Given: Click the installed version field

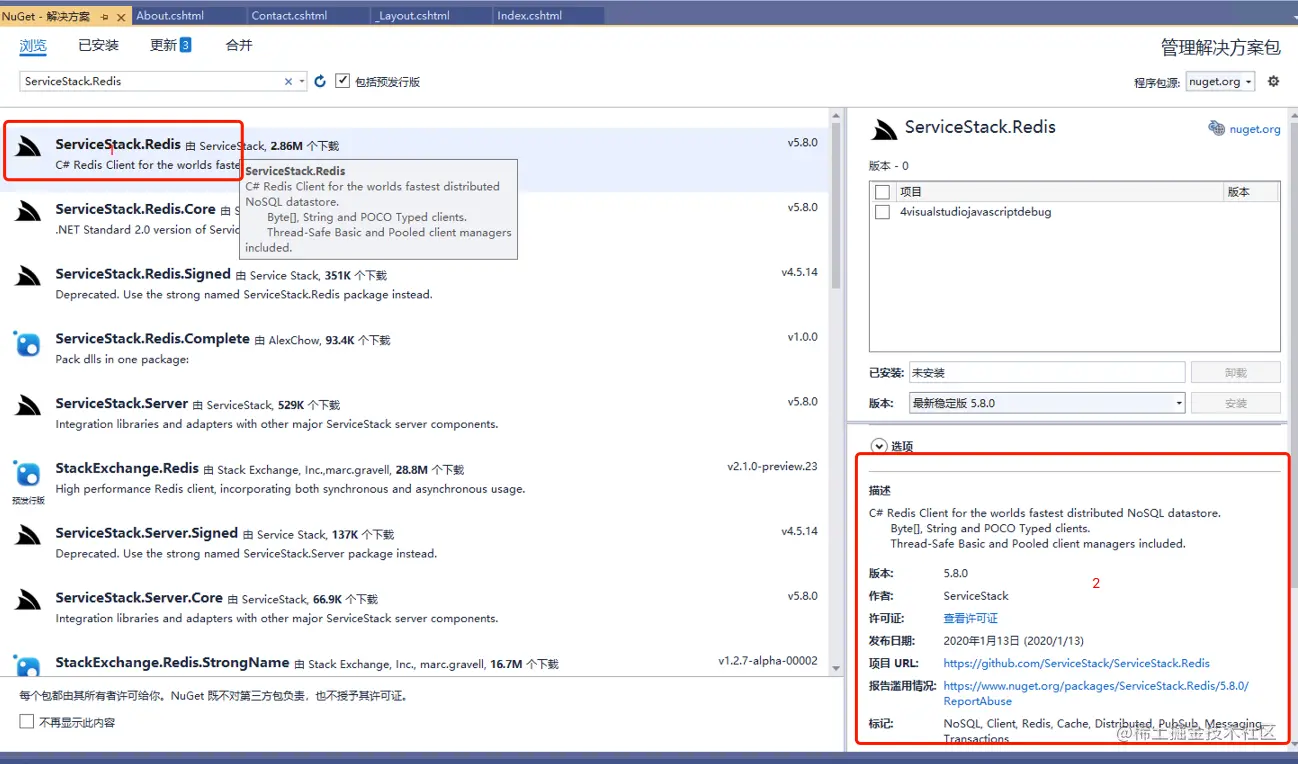Looking at the screenshot, I should [x=1047, y=372].
